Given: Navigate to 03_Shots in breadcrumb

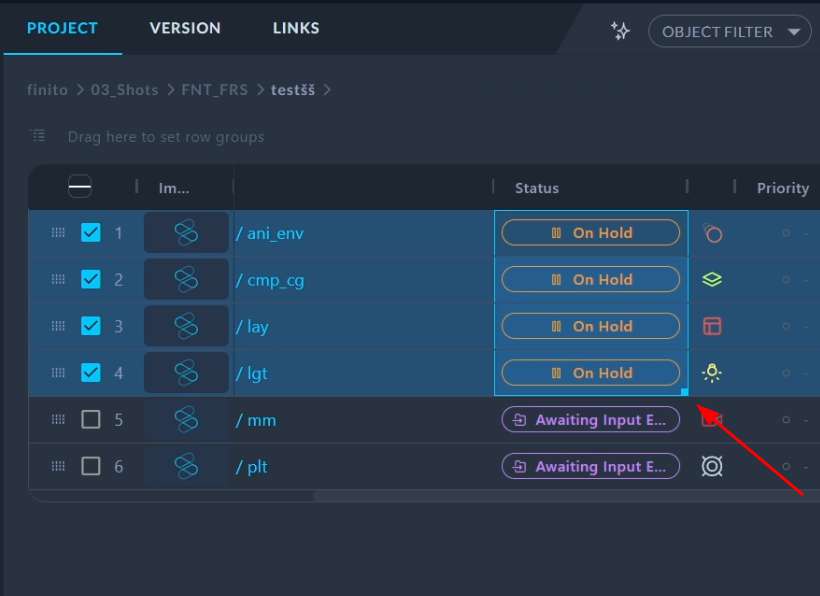Looking at the screenshot, I should [125, 90].
